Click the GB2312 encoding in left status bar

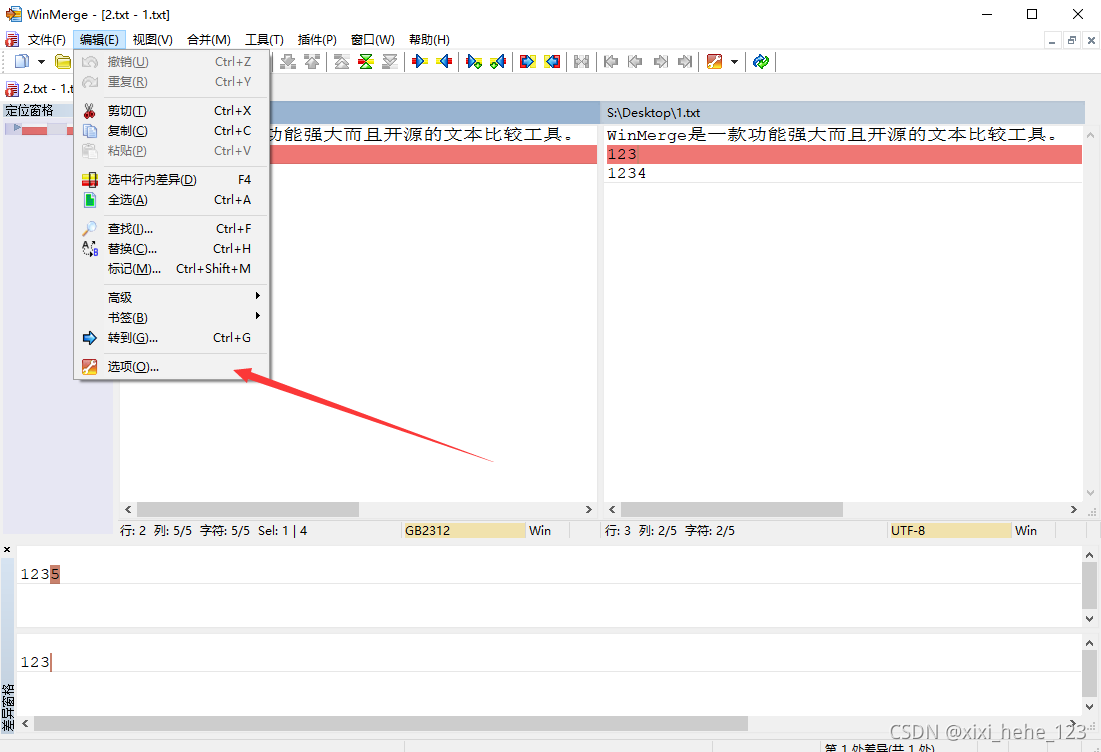[463, 531]
